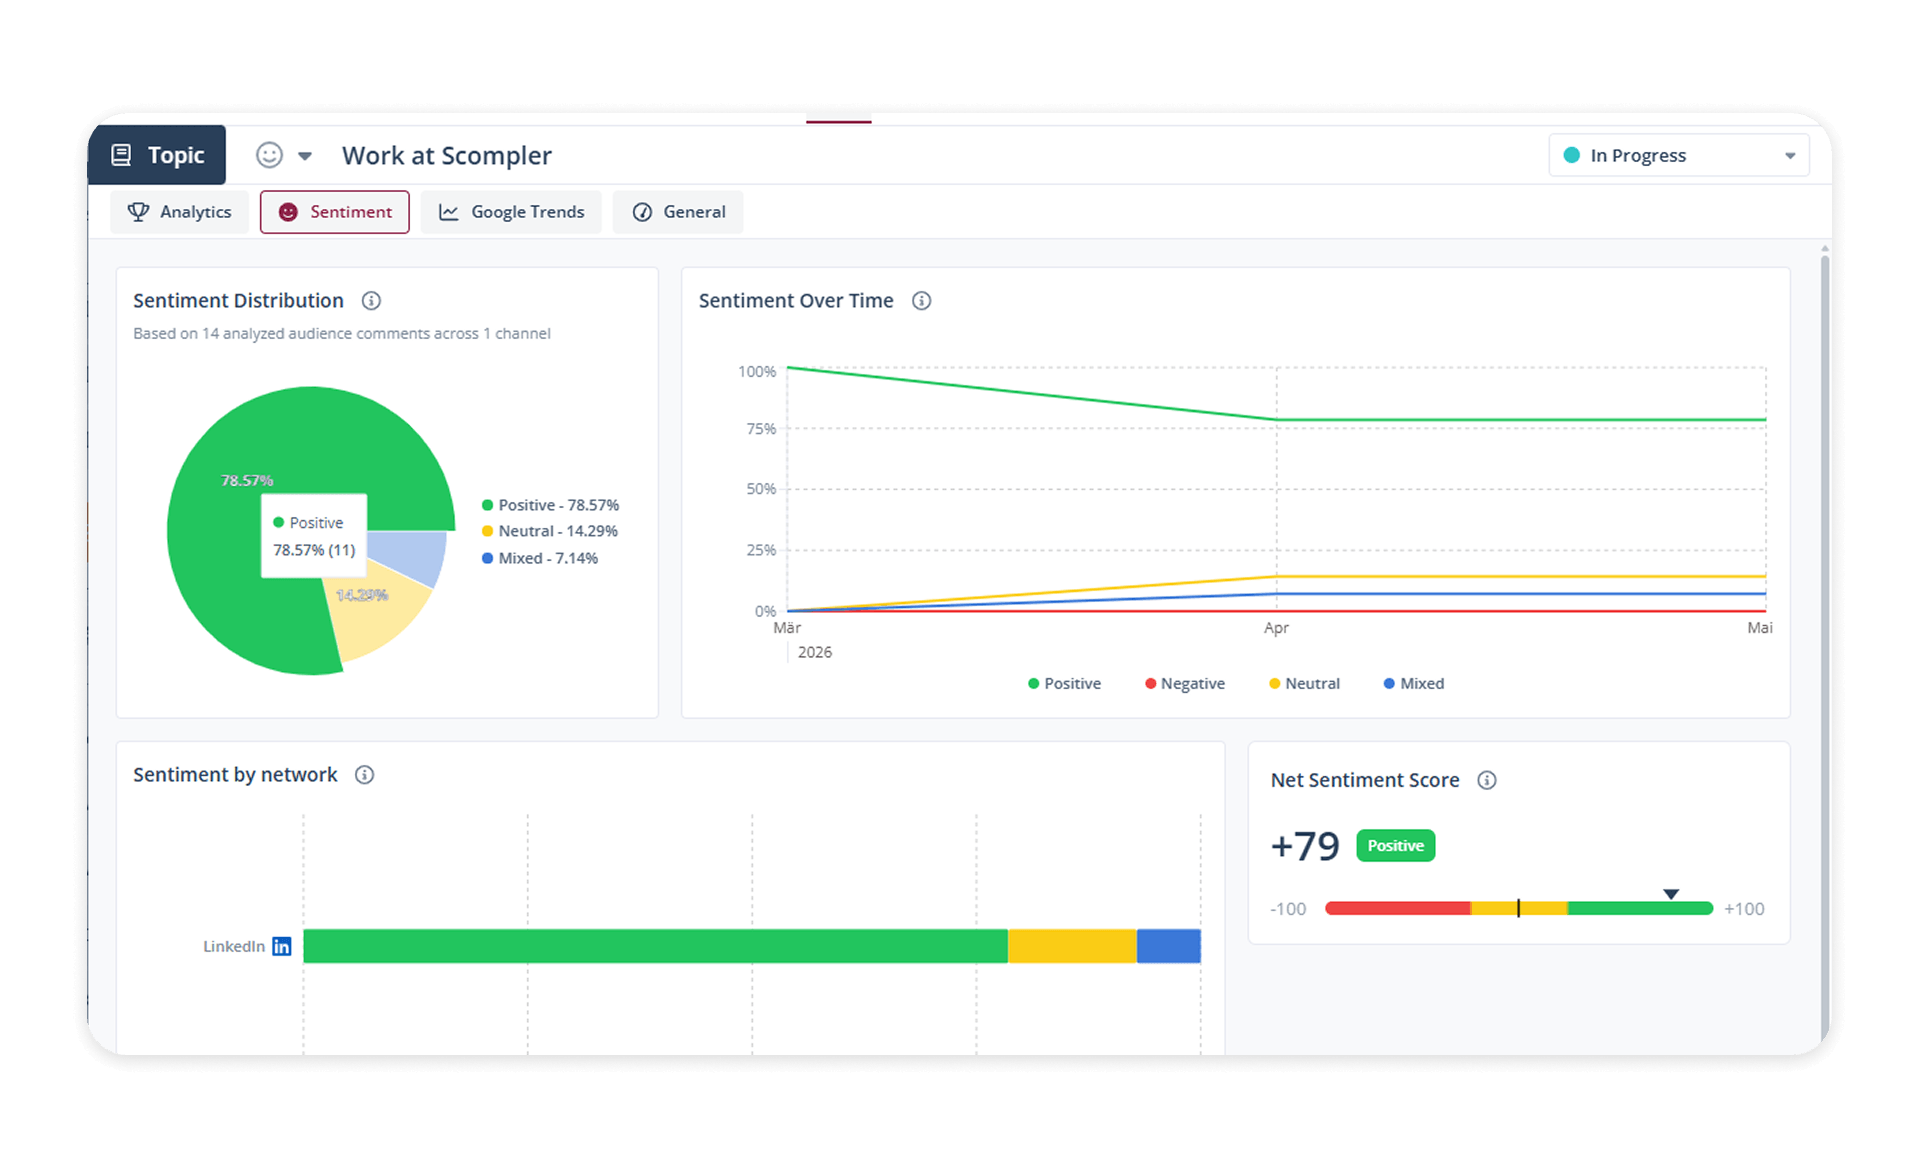Go to the General tab
This screenshot has height=1167, width=1920.
[x=678, y=212]
